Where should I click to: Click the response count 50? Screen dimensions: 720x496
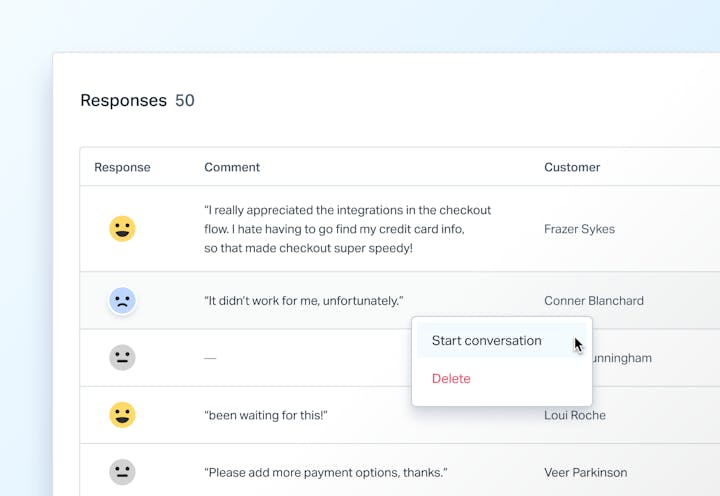[x=185, y=101]
